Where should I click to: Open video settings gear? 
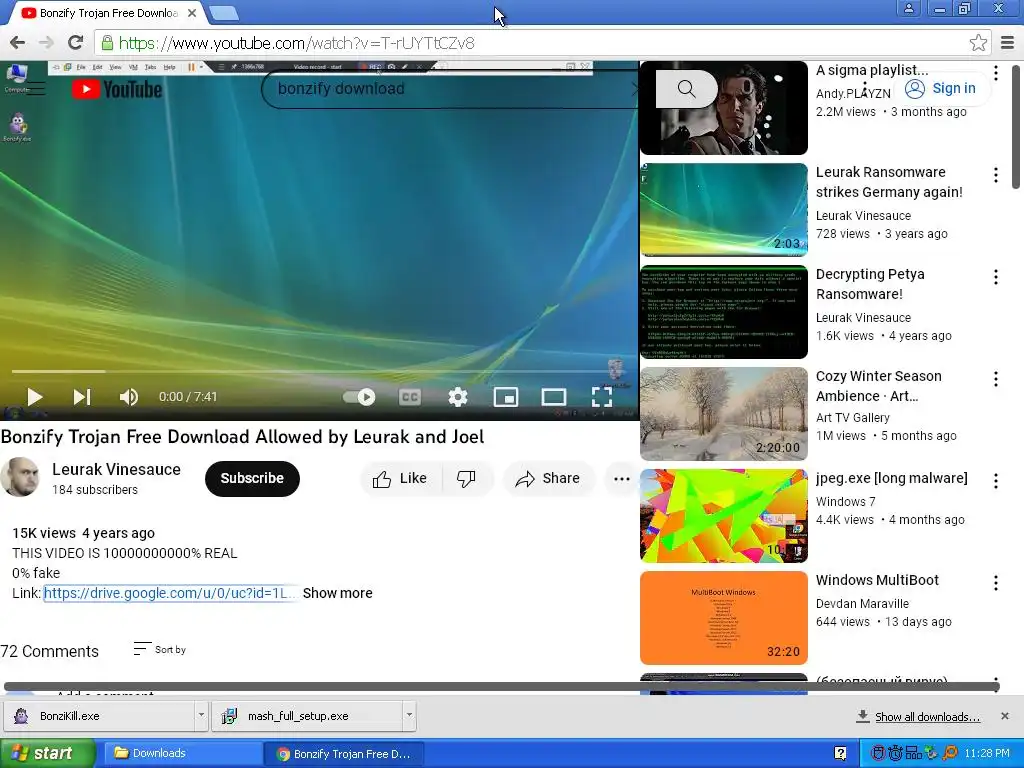pos(458,396)
